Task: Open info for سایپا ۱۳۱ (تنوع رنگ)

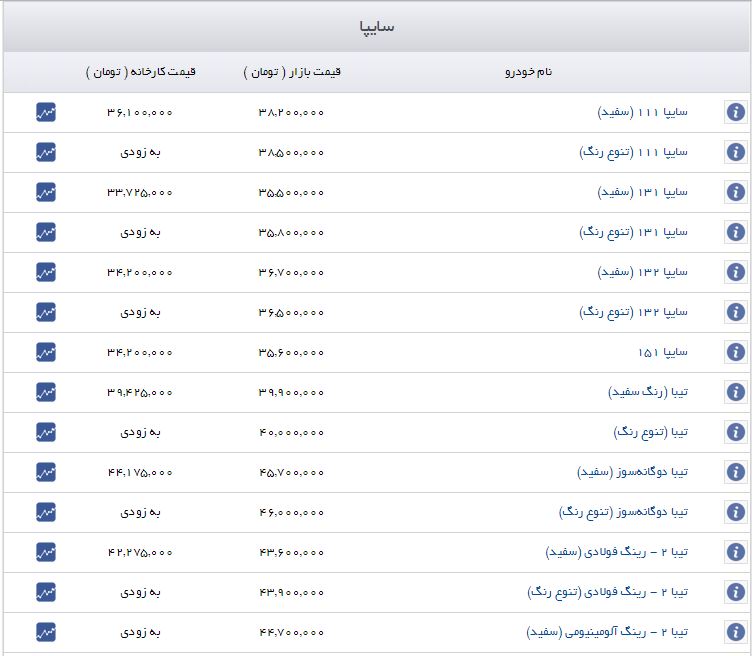Action: click(x=735, y=232)
